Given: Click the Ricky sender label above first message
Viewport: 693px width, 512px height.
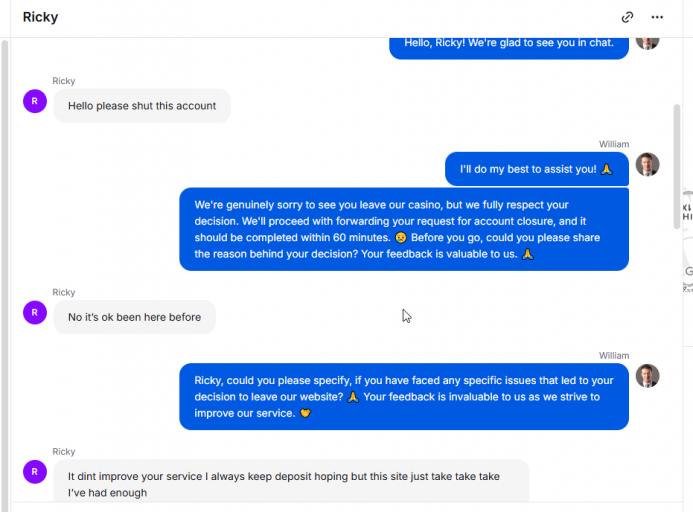Looking at the screenshot, I should click(64, 81).
